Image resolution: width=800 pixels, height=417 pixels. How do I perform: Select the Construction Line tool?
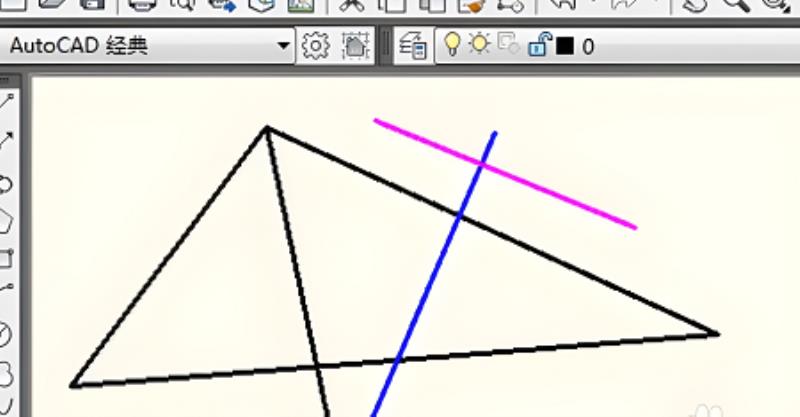tap(7, 139)
